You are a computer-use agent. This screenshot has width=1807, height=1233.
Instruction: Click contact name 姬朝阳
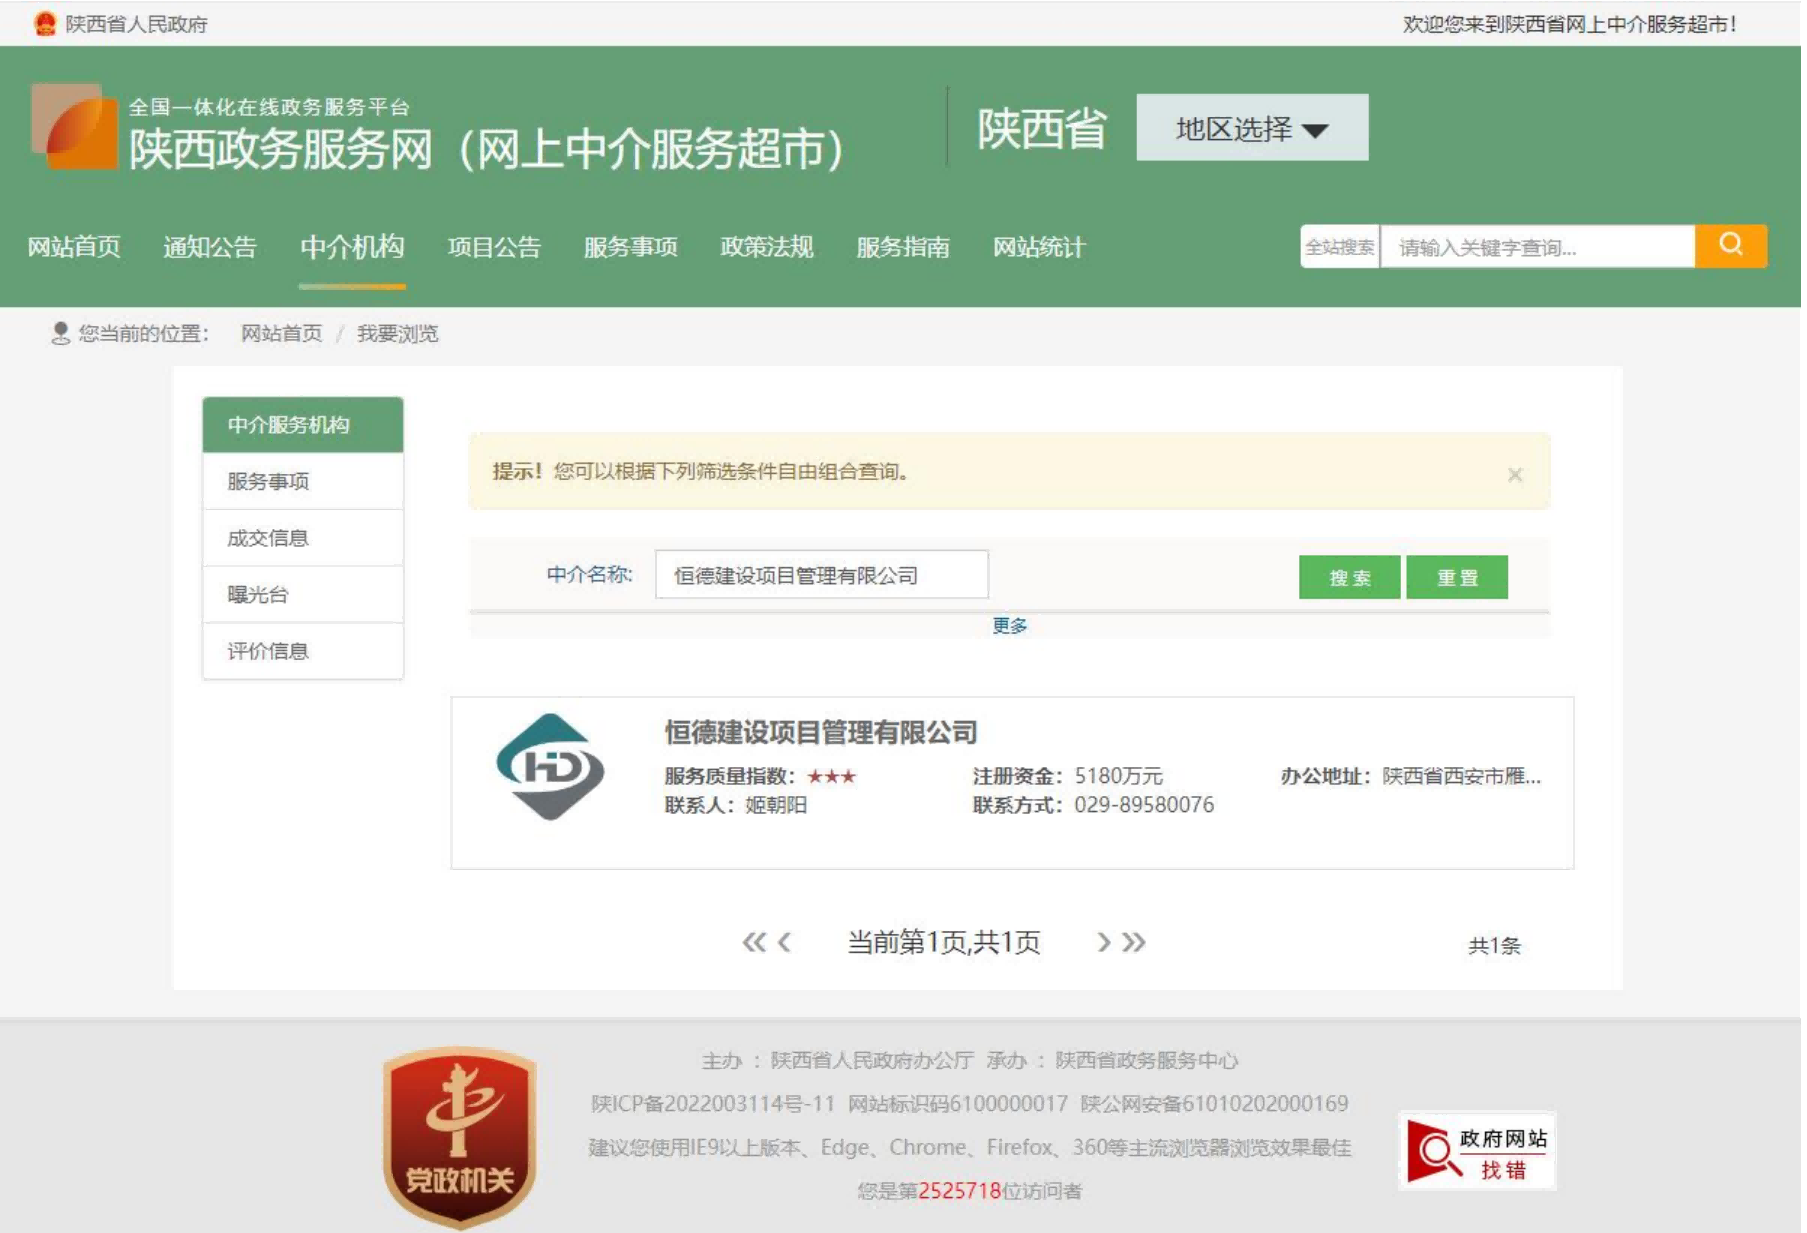click(778, 807)
